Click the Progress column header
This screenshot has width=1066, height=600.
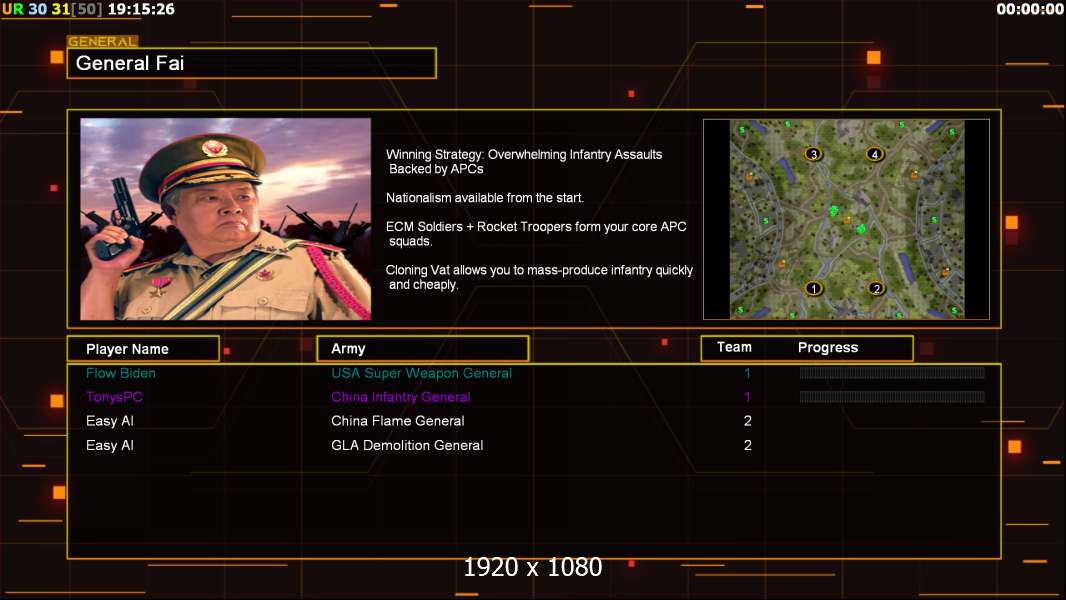click(x=828, y=348)
